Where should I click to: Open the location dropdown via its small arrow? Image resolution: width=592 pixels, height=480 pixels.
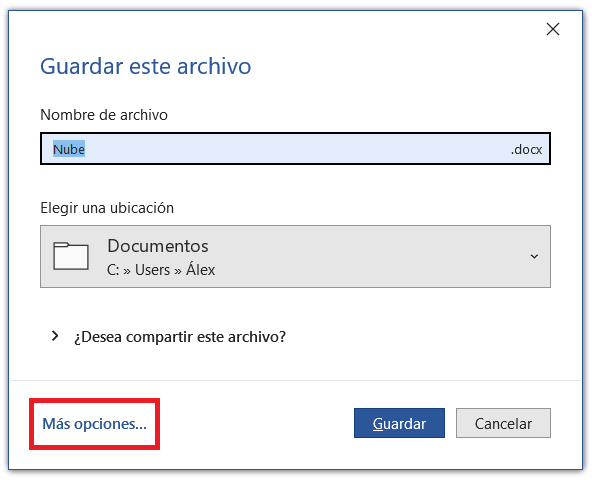(x=534, y=256)
